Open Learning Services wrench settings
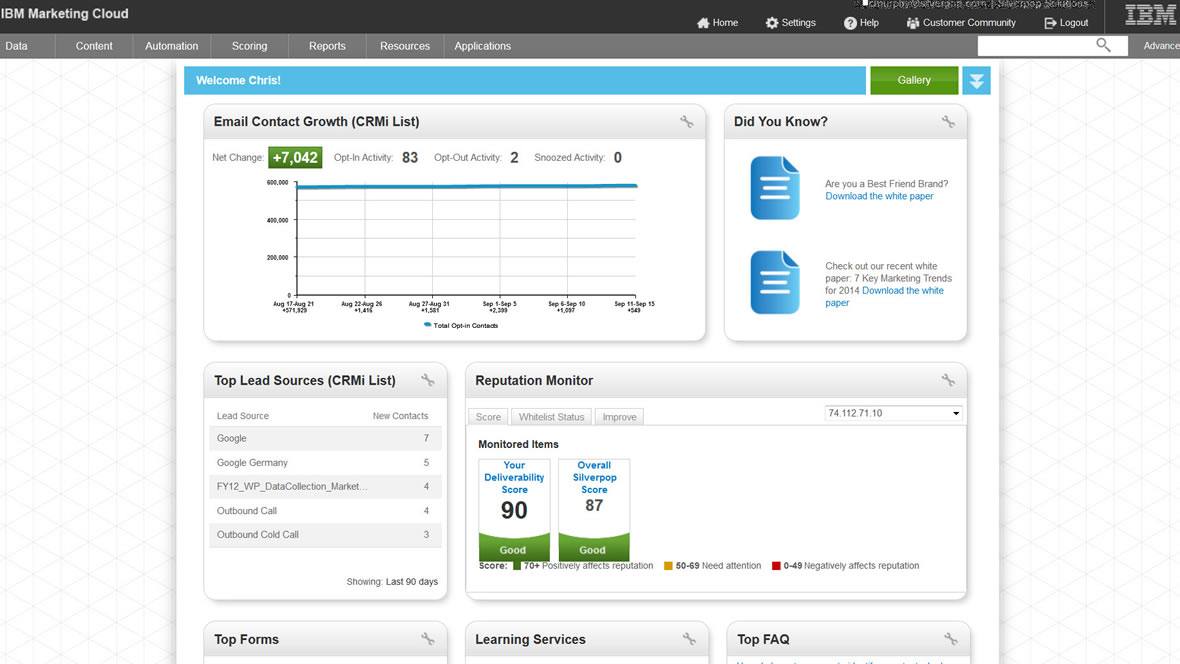This screenshot has width=1180, height=664. click(x=689, y=639)
